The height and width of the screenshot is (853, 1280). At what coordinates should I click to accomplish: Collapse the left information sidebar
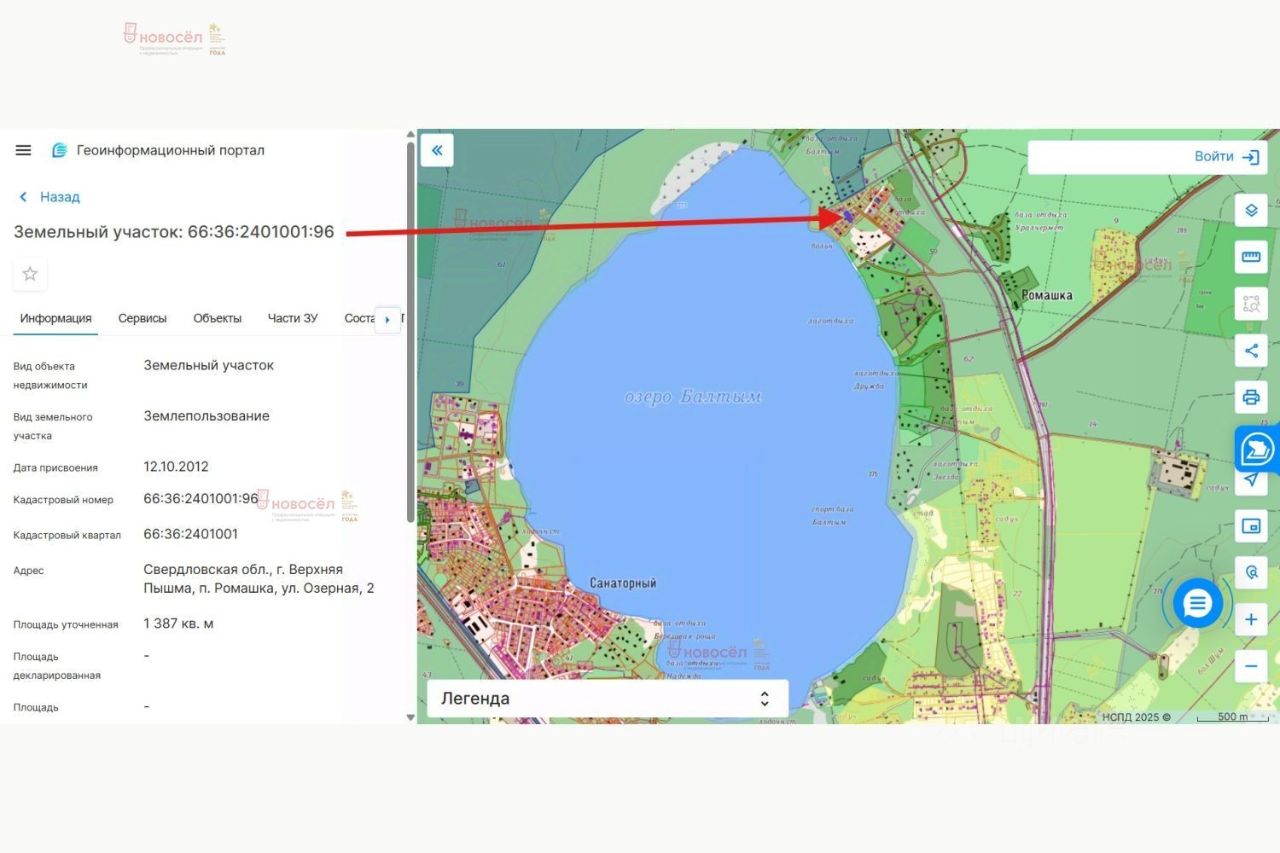(x=437, y=151)
